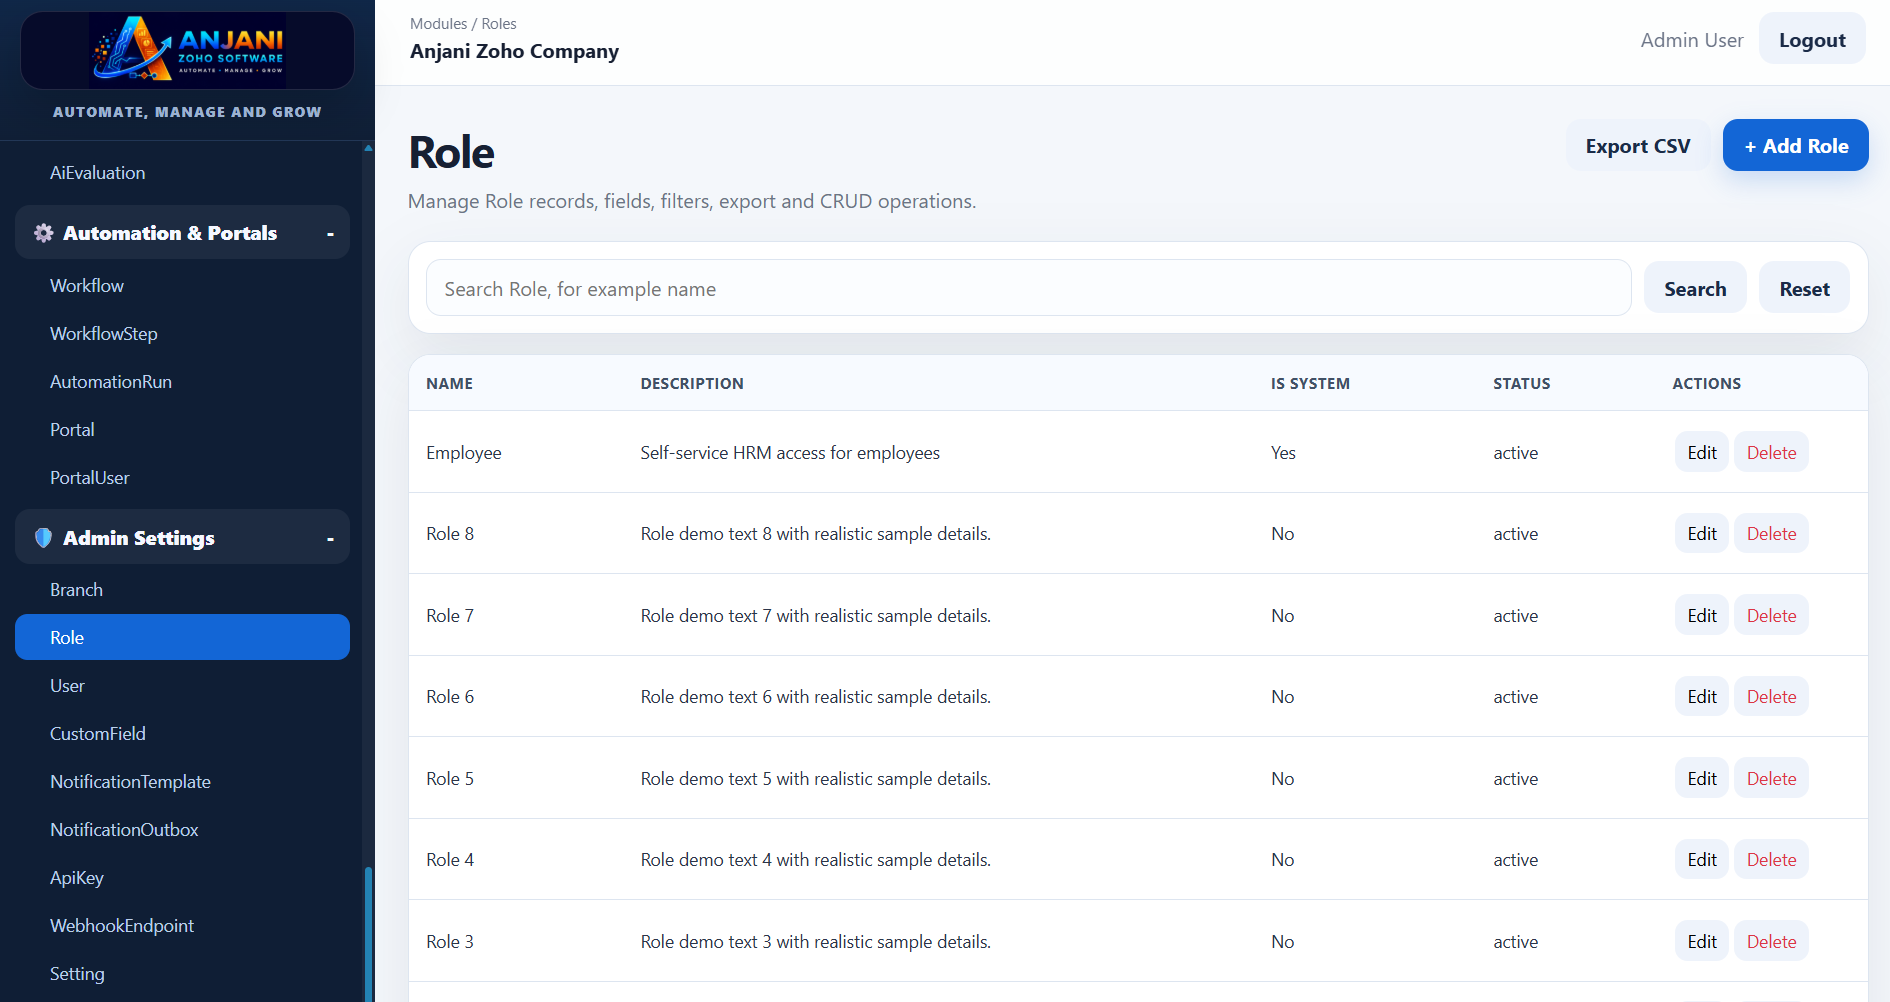Delete the Employee role
The width and height of the screenshot is (1890, 1002).
(x=1771, y=453)
